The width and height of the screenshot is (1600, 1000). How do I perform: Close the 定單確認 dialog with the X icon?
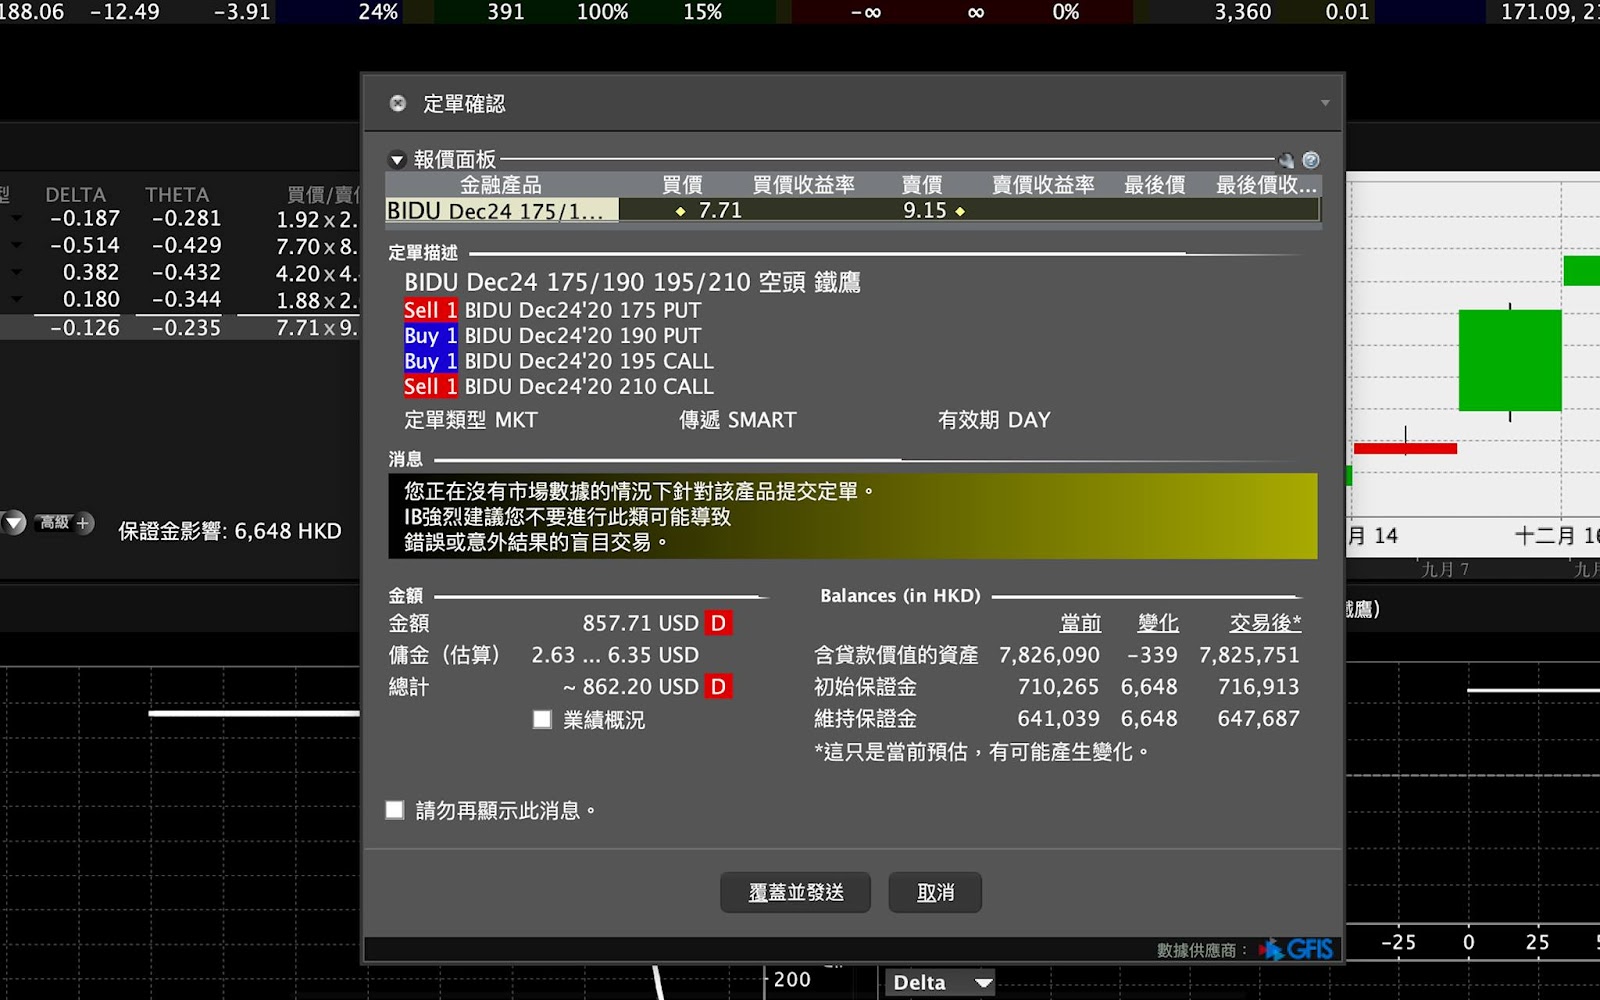coord(398,103)
